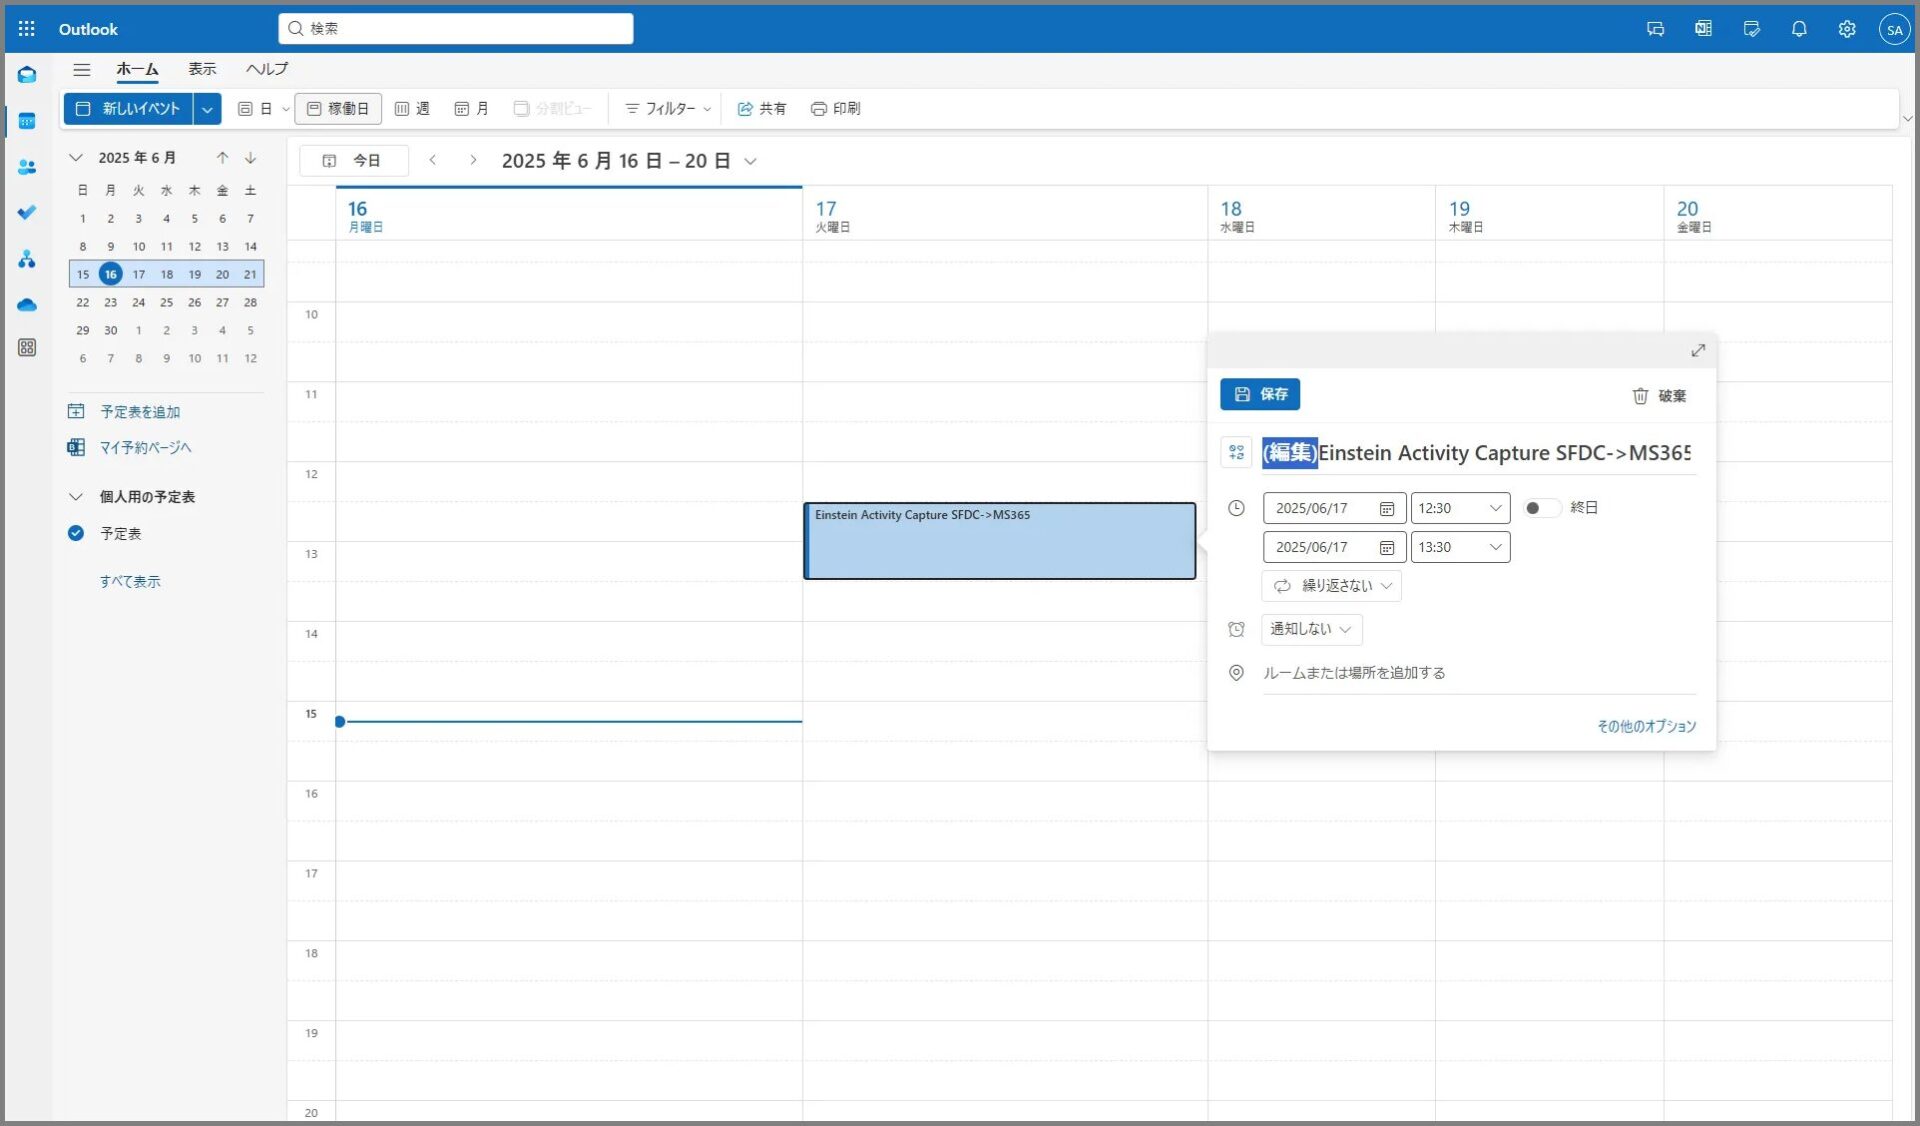Click the event title field
Viewport: 1920px width, 1126px height.
pyautogui.click(x=1478, y=453)
